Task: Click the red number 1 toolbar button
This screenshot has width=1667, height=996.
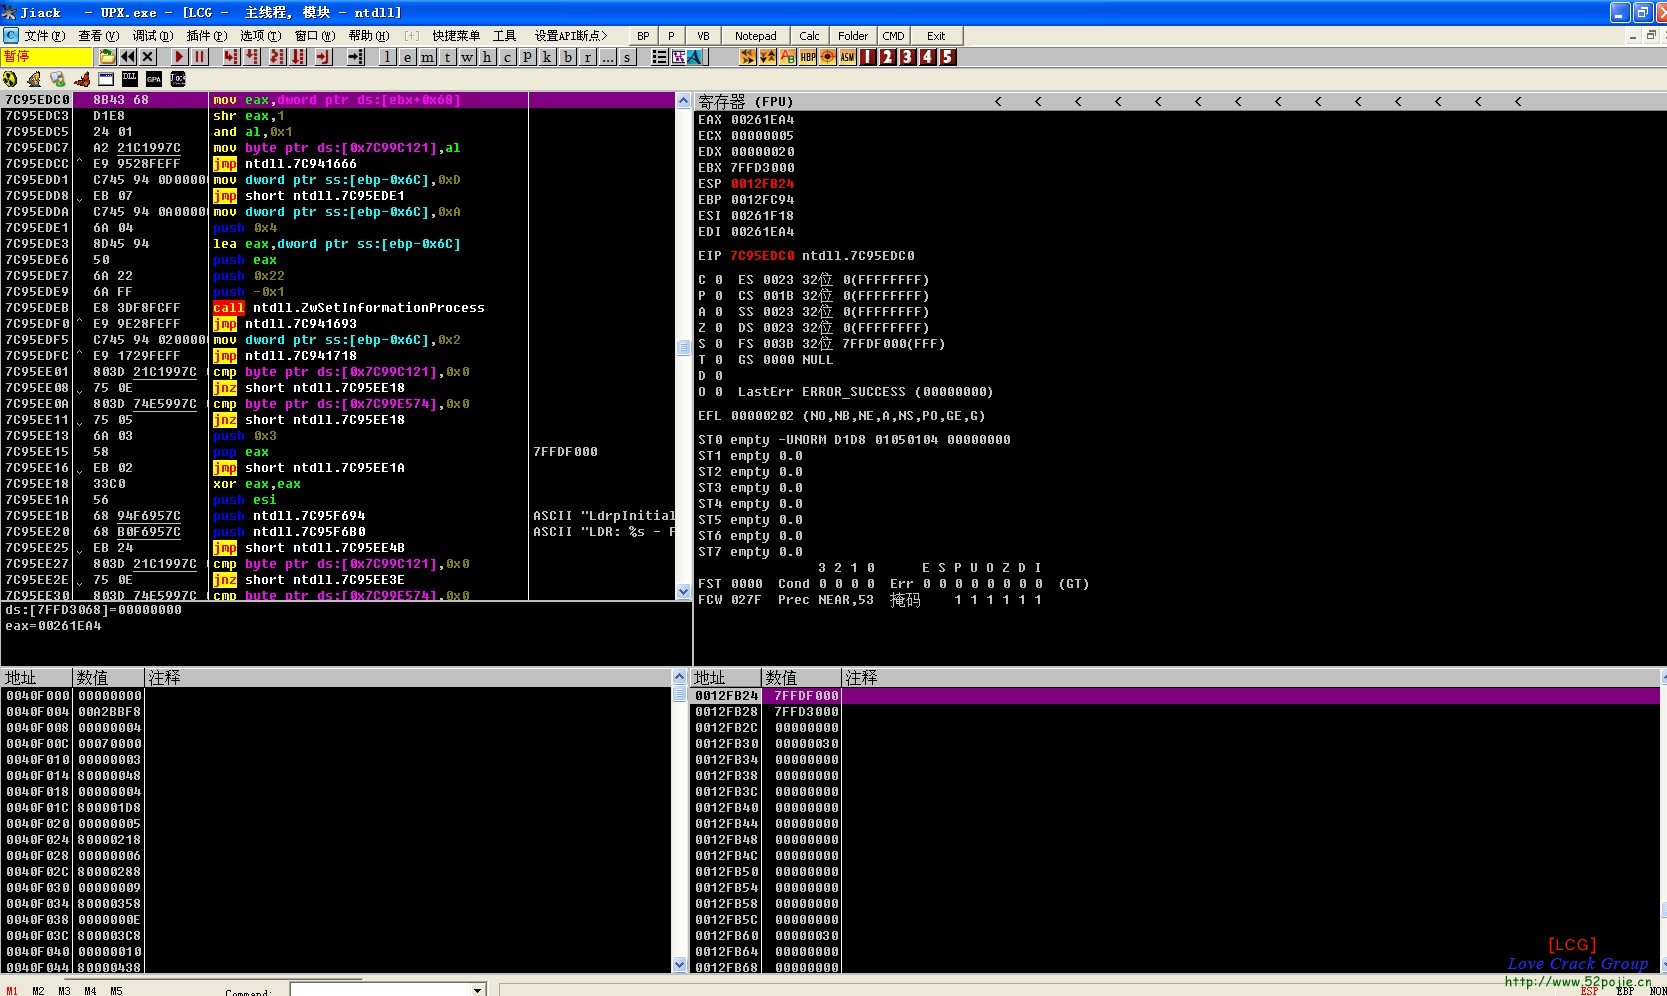Action: (868, 57)
